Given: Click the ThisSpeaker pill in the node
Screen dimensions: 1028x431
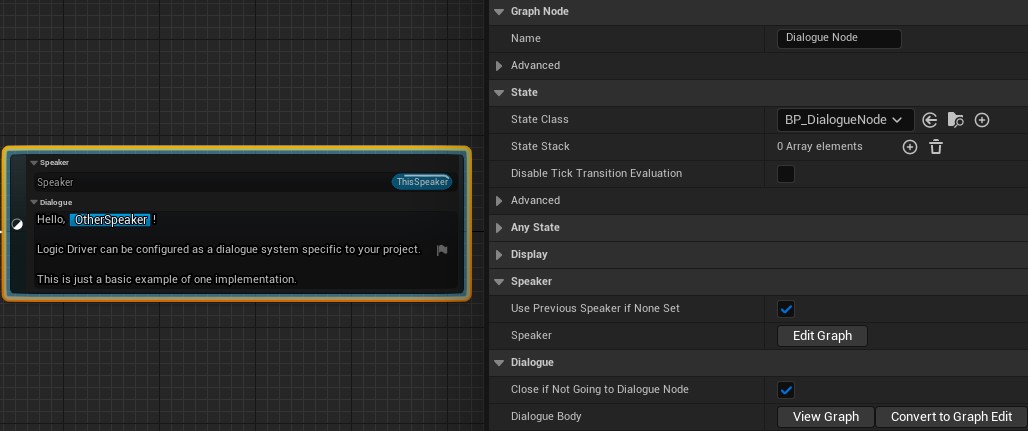Looking at the screenshot, I should [x=422, y=182].
